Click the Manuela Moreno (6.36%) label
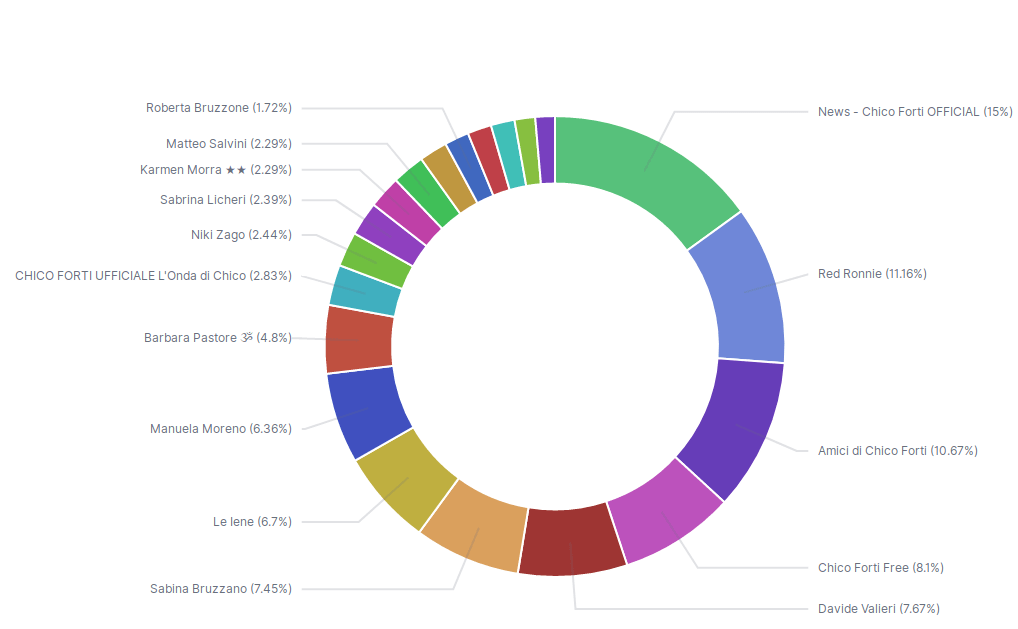Image resolution: width=1018 pixels, height=629 pixels. coord(221,429)
